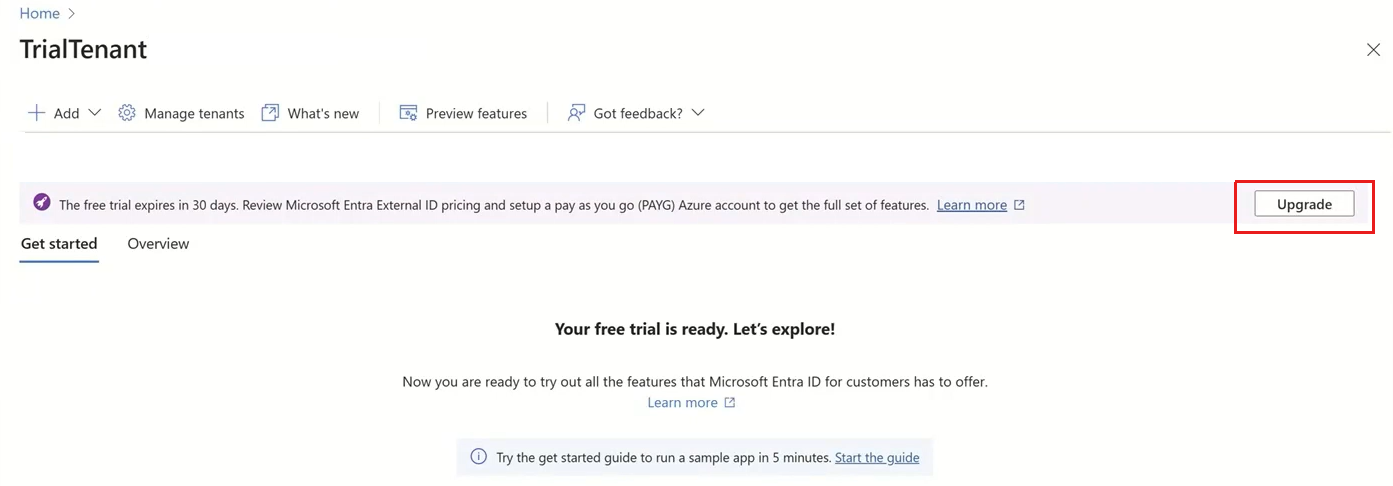Click the Got feedback person icon
Screen dimensions: 1393x486
(576, 113)
